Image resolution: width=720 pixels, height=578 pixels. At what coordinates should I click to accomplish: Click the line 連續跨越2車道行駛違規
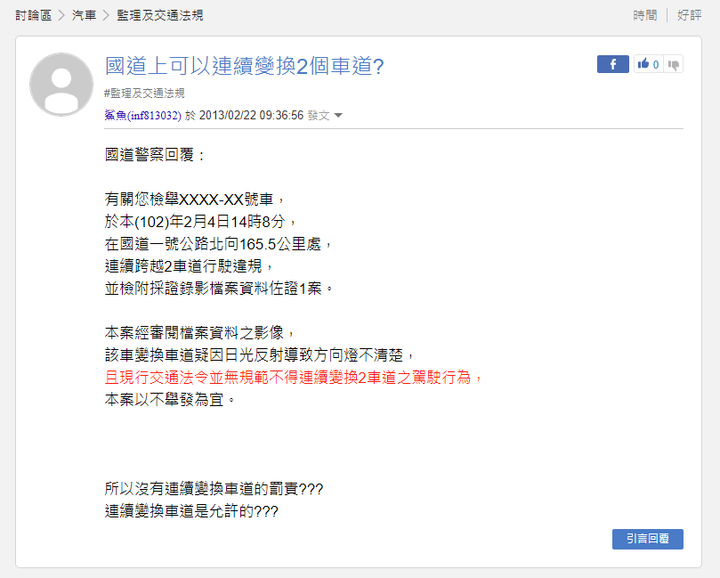pos(189,266)
